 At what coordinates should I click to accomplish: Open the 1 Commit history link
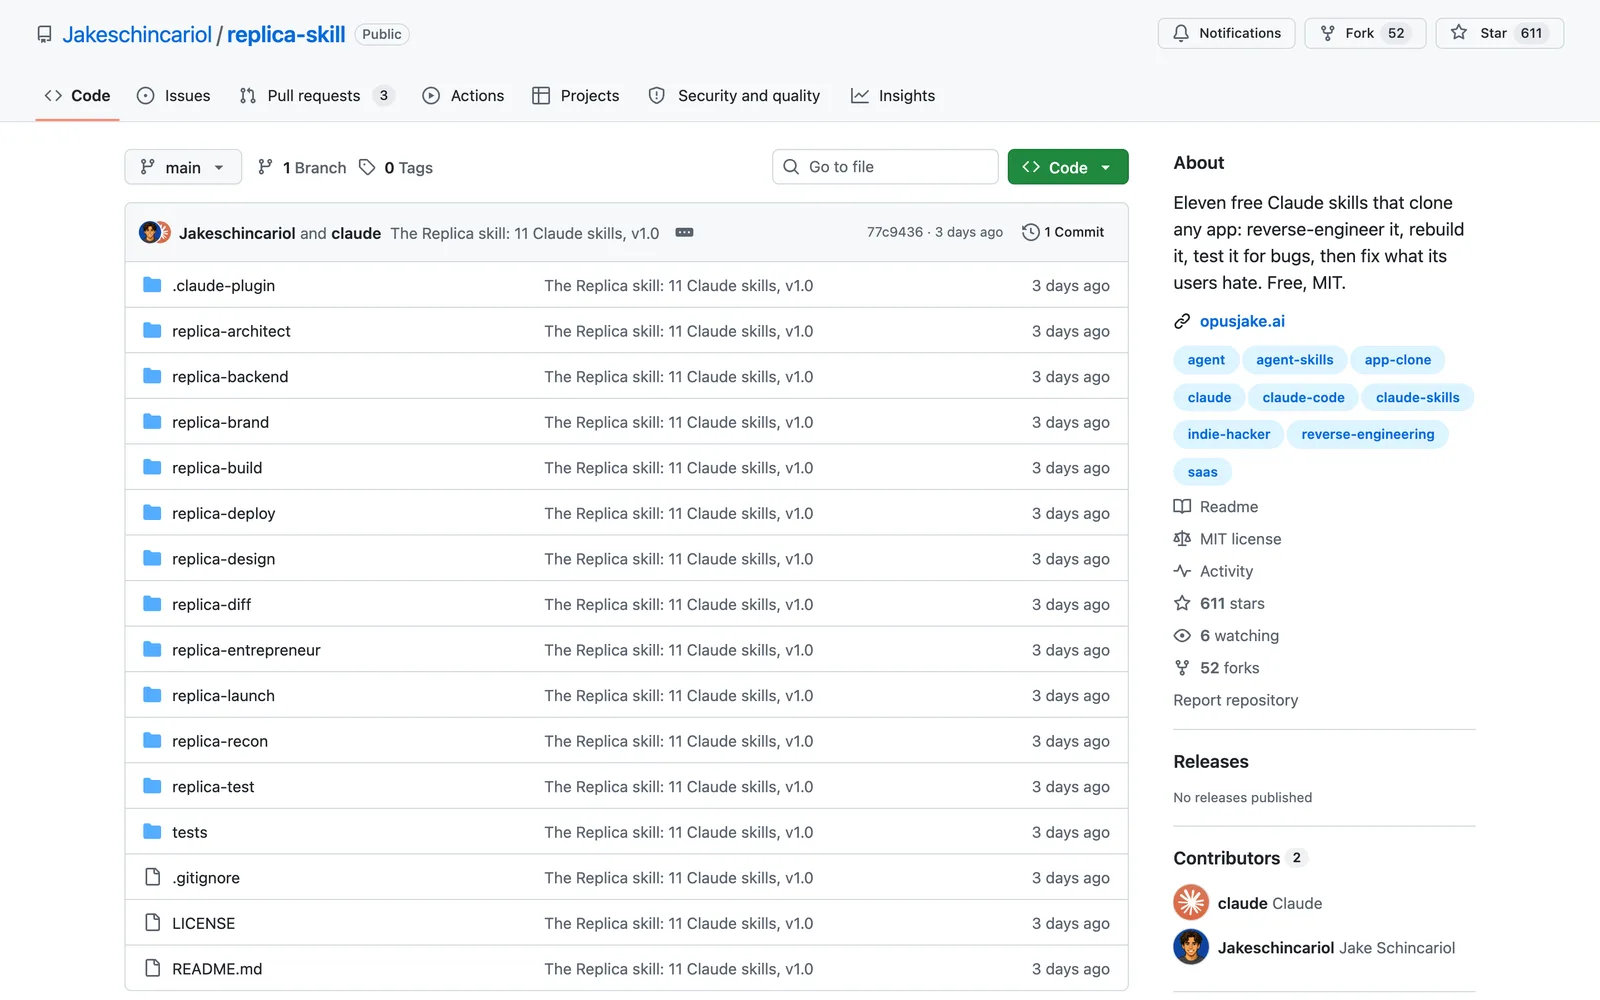(1063, 232)
